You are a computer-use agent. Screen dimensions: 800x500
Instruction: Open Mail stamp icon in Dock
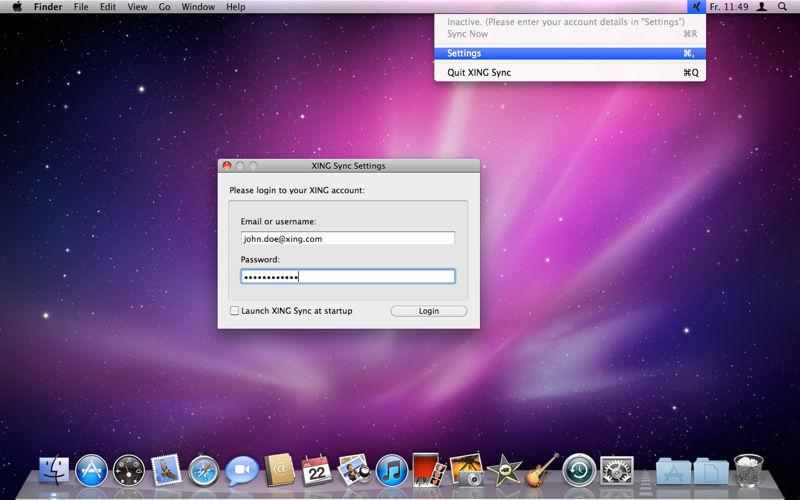tap(166, 470)
